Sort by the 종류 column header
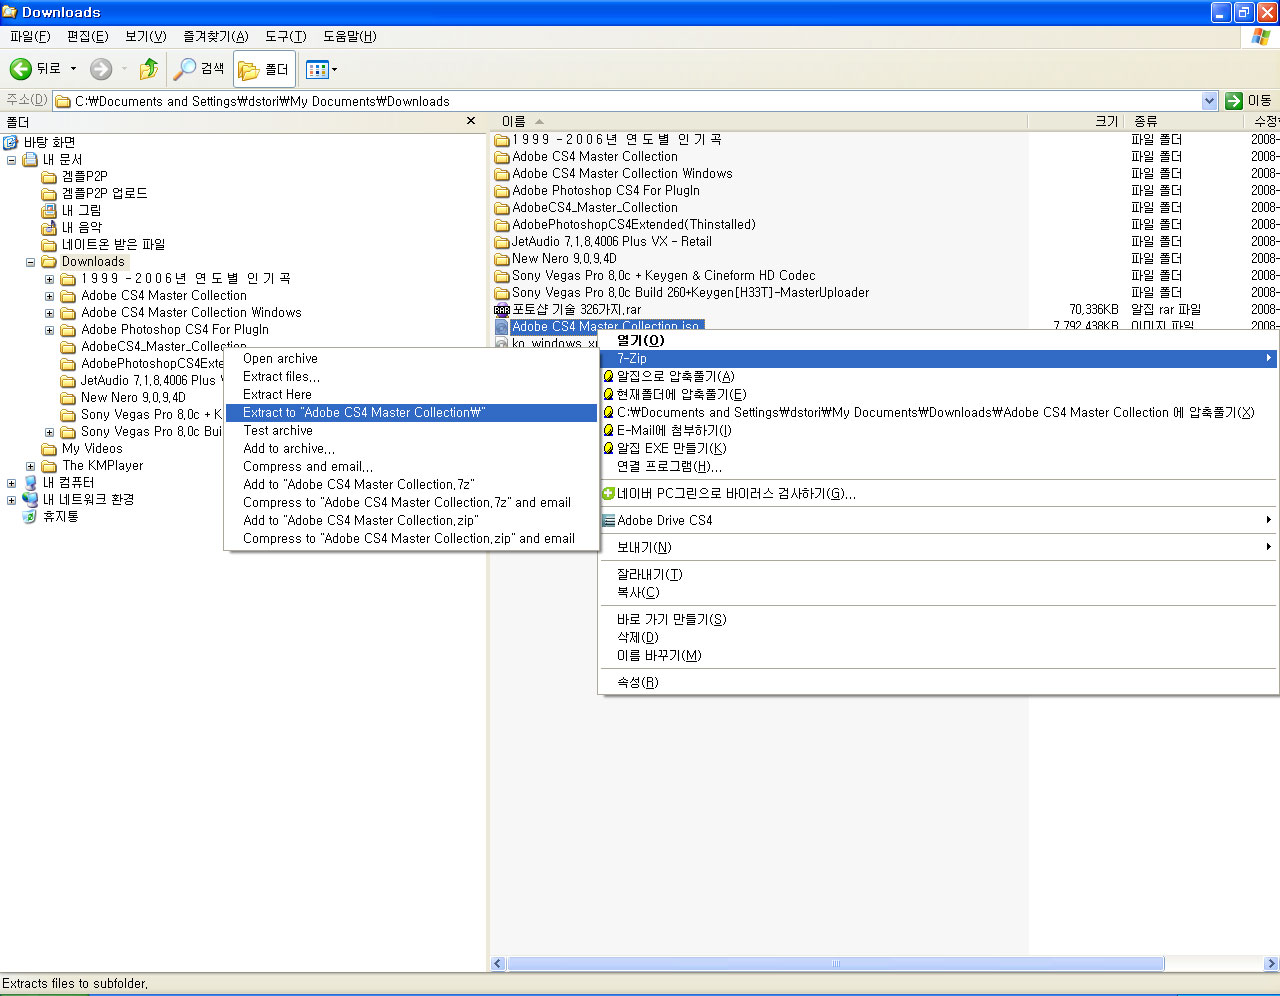This screenshot has width=1280, height=996. tap(1185, 121)
